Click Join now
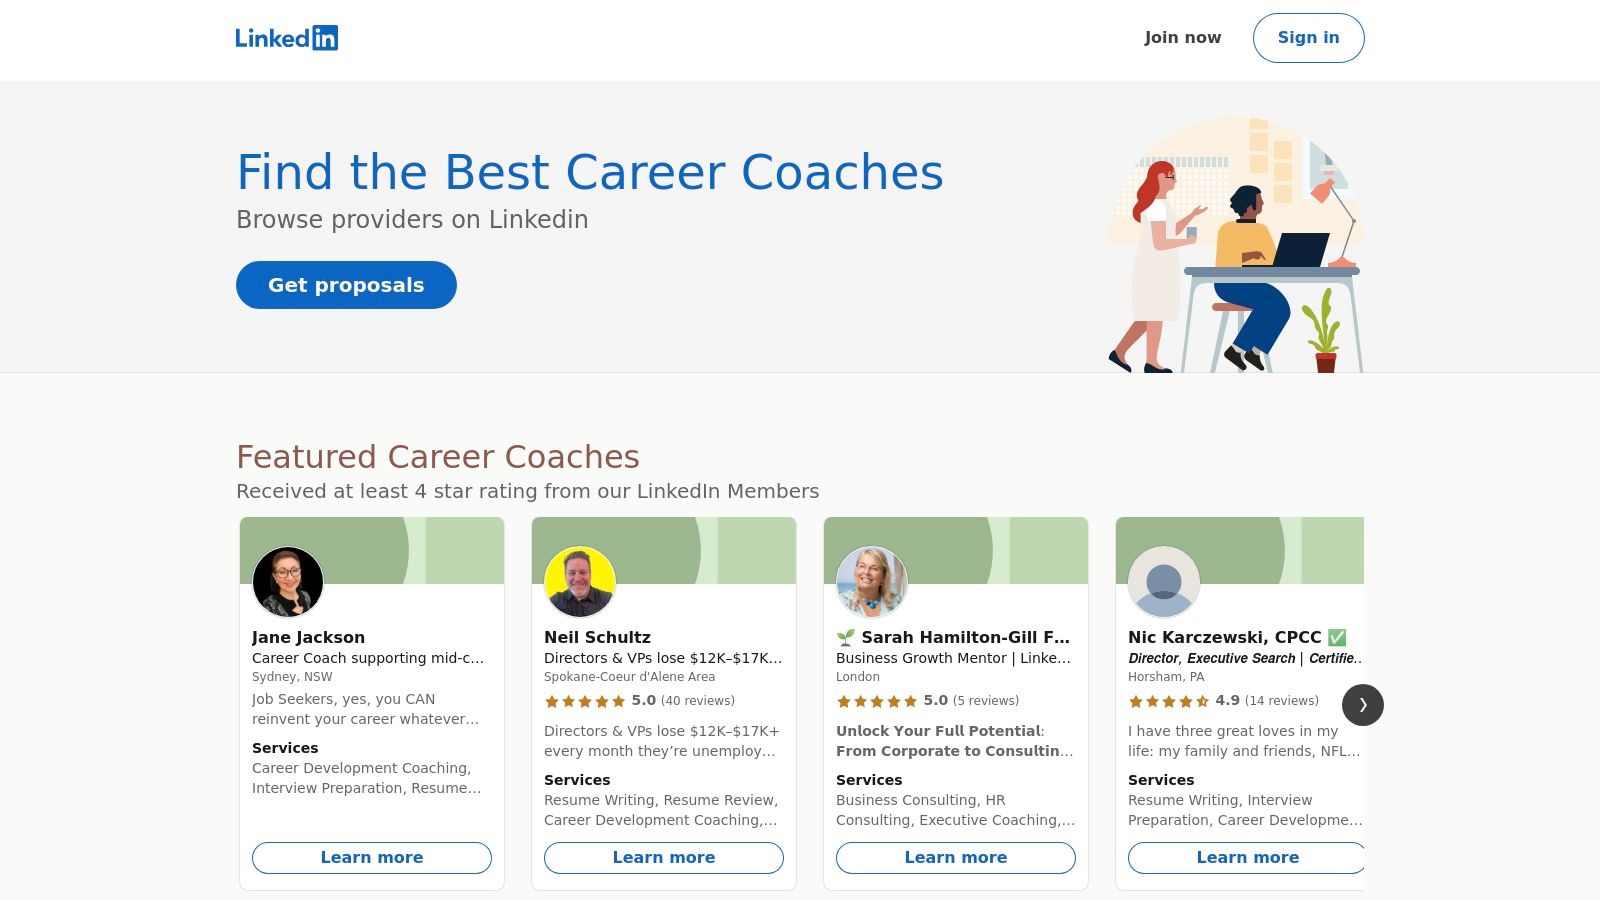The height and width of the screenshot is (900, 1600). (1182, 37)
